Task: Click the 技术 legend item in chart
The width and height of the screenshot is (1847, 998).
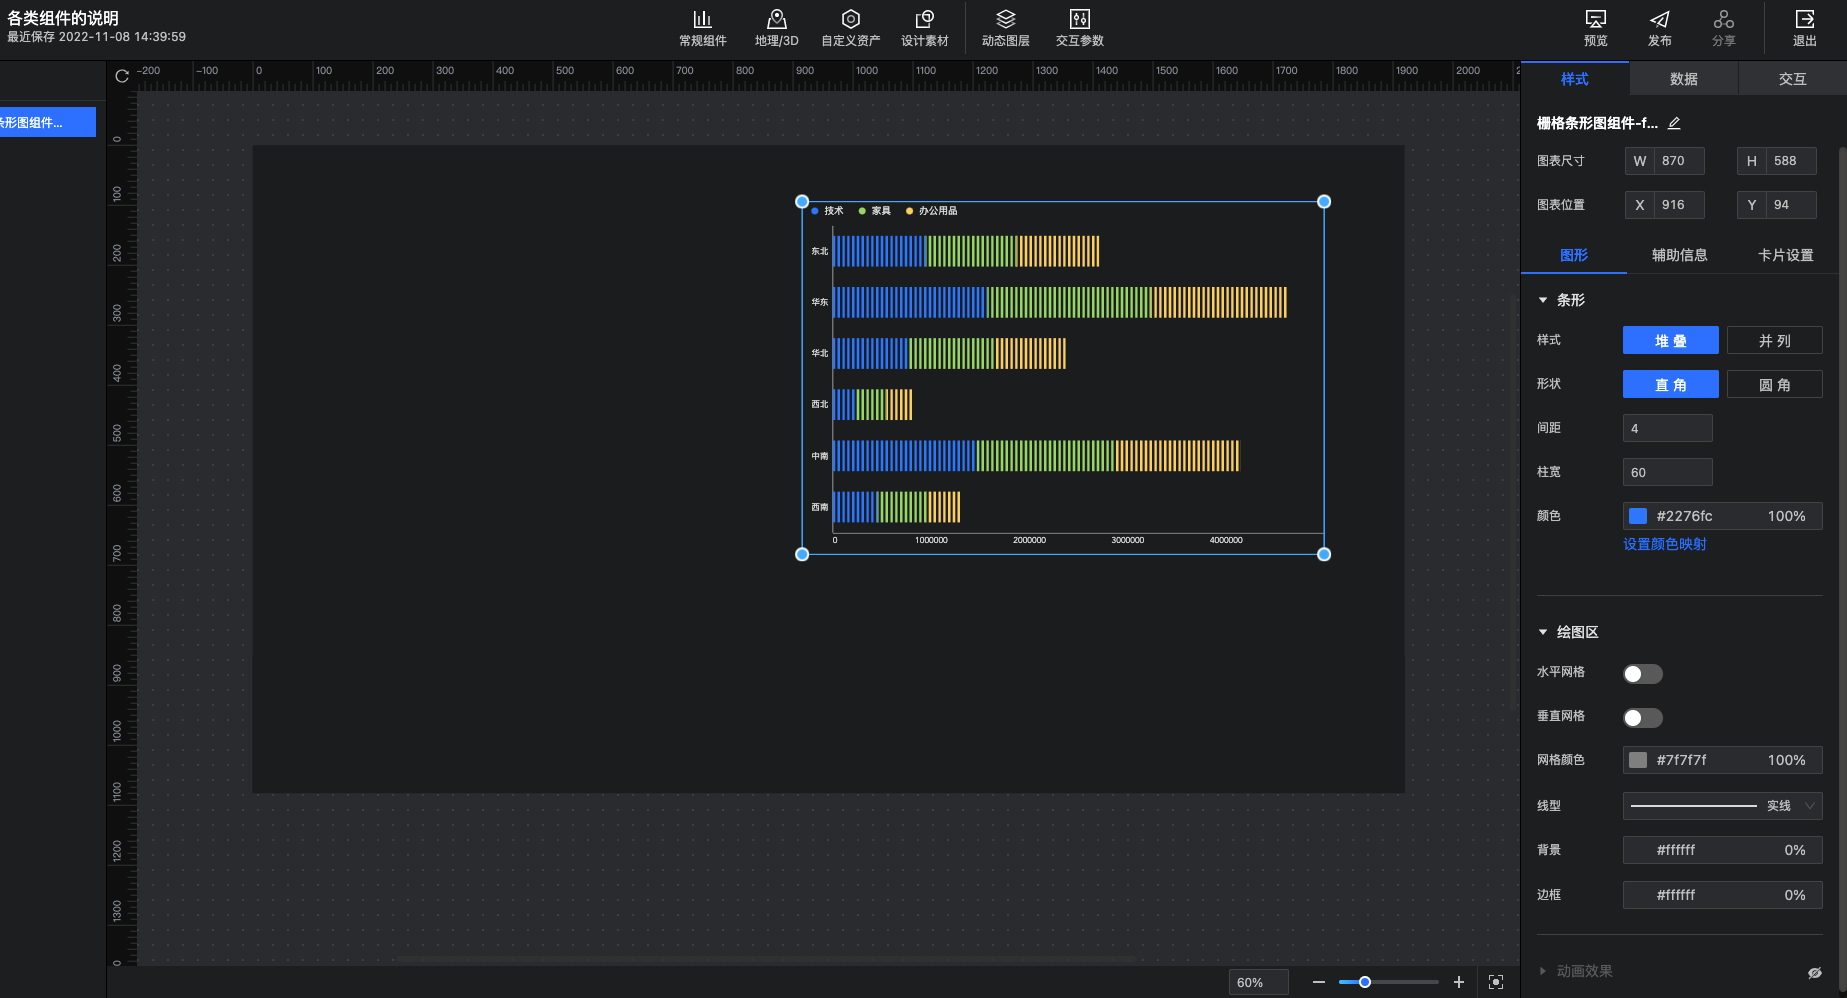Action: [x=828, y=211]
